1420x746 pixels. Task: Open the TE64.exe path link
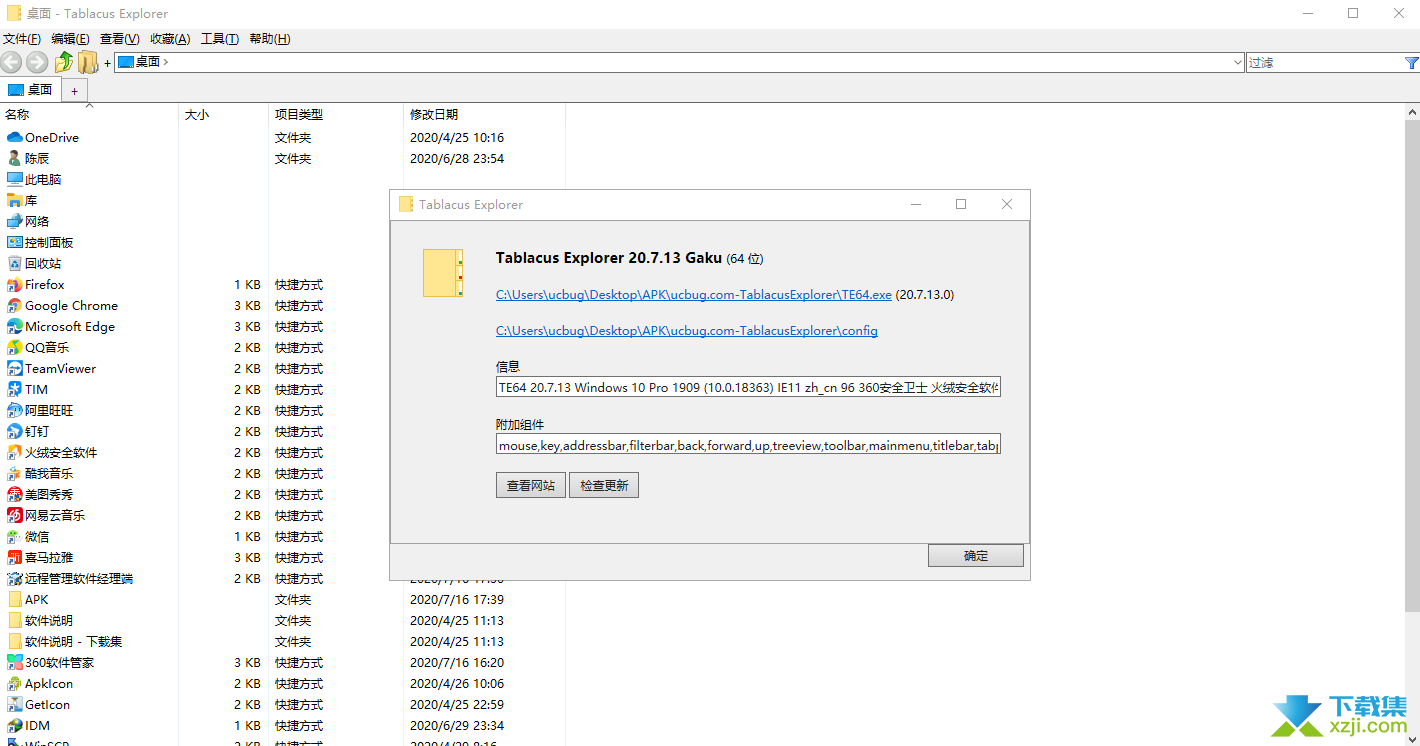pos(694,295)
